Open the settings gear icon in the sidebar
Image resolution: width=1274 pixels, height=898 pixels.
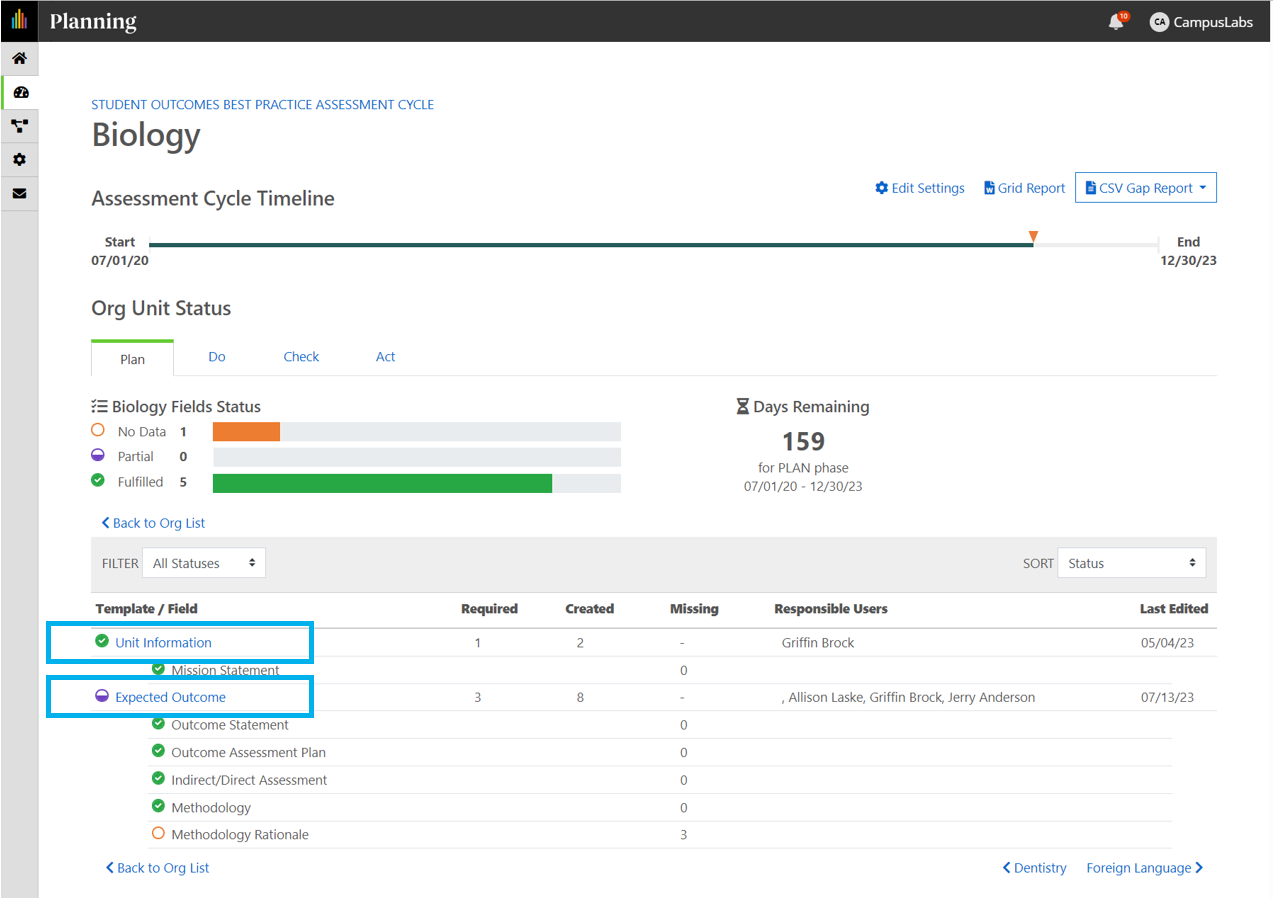point(19,160)
